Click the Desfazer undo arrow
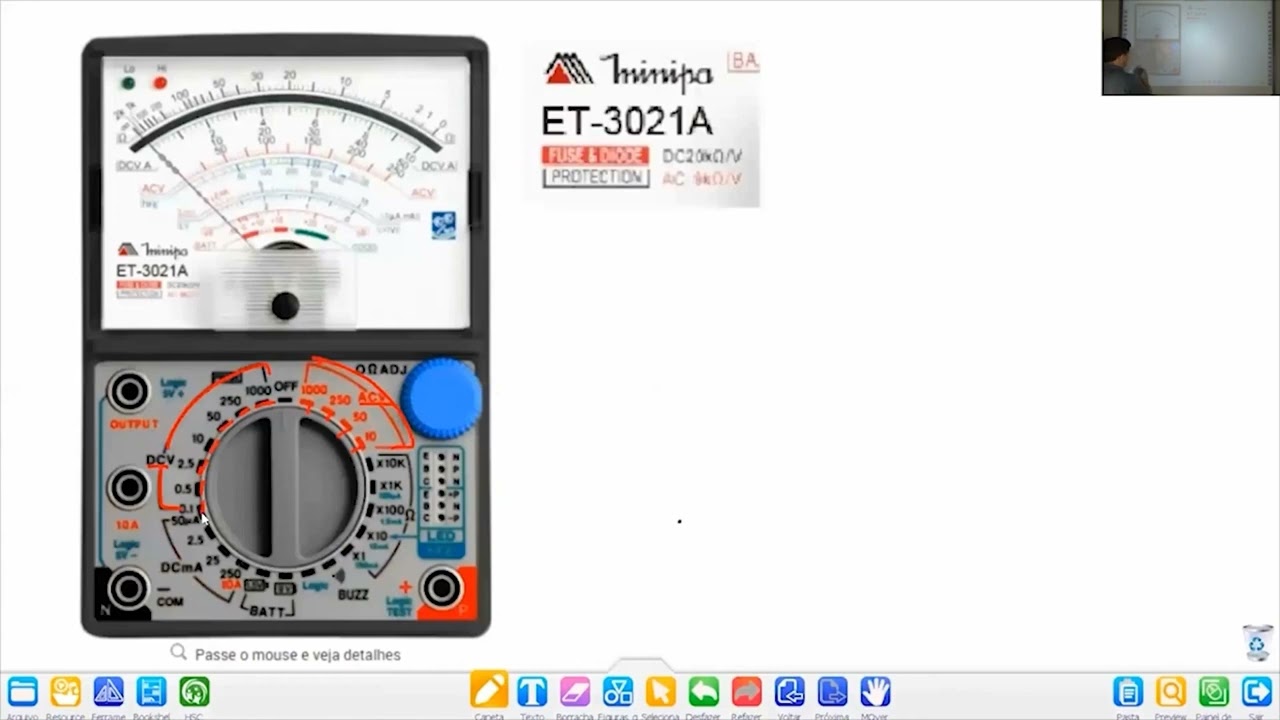Image resolution: width=1280 pixels, height=720 pixels. coord(704,691)
